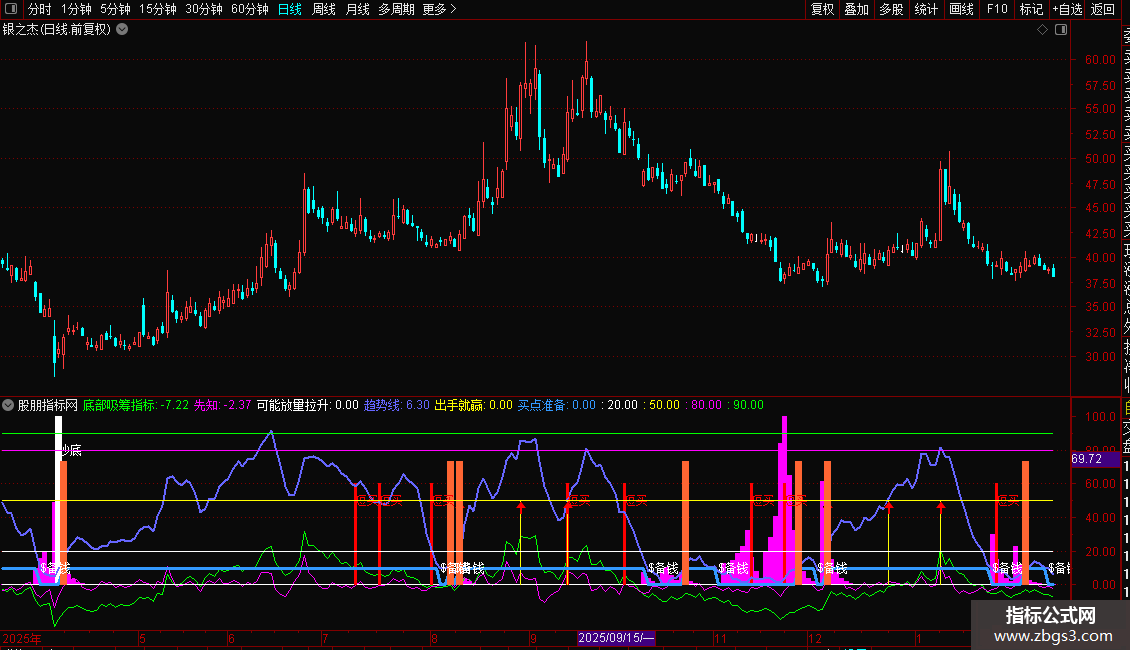Open the 统计 statistics tool
This screenshot has height=650, width=1130.
926,10
